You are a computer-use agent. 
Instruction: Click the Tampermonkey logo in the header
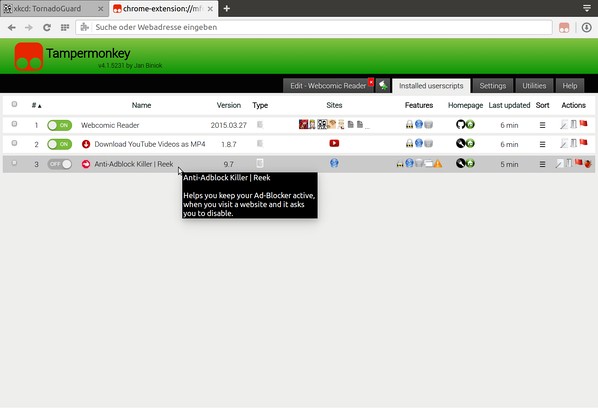[x=29, y=56]
